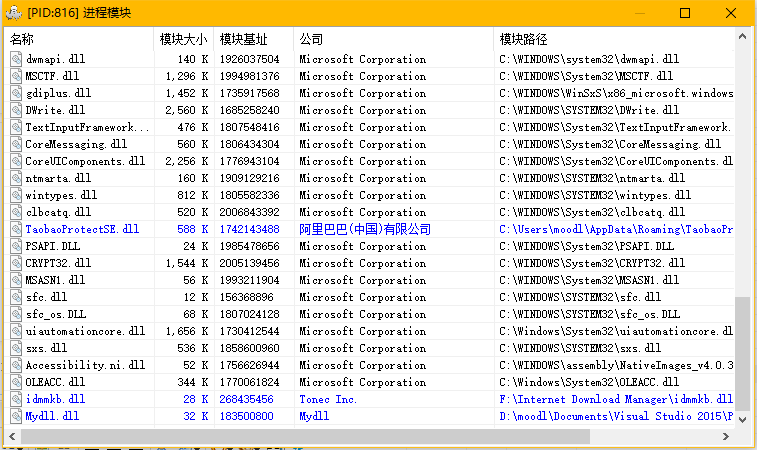Select the gdiplus.dll module name
Screen dimensions: 757x450
tap(58, 93)
